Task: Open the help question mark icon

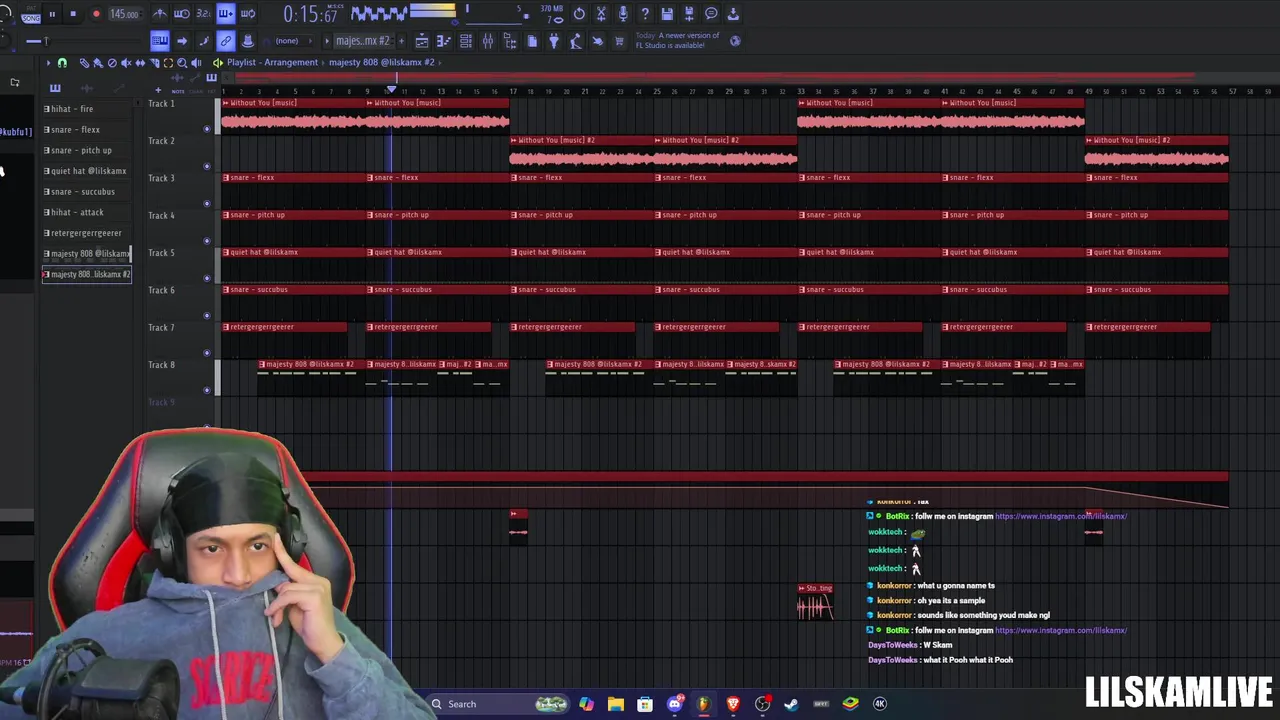Action: (645, 14)
